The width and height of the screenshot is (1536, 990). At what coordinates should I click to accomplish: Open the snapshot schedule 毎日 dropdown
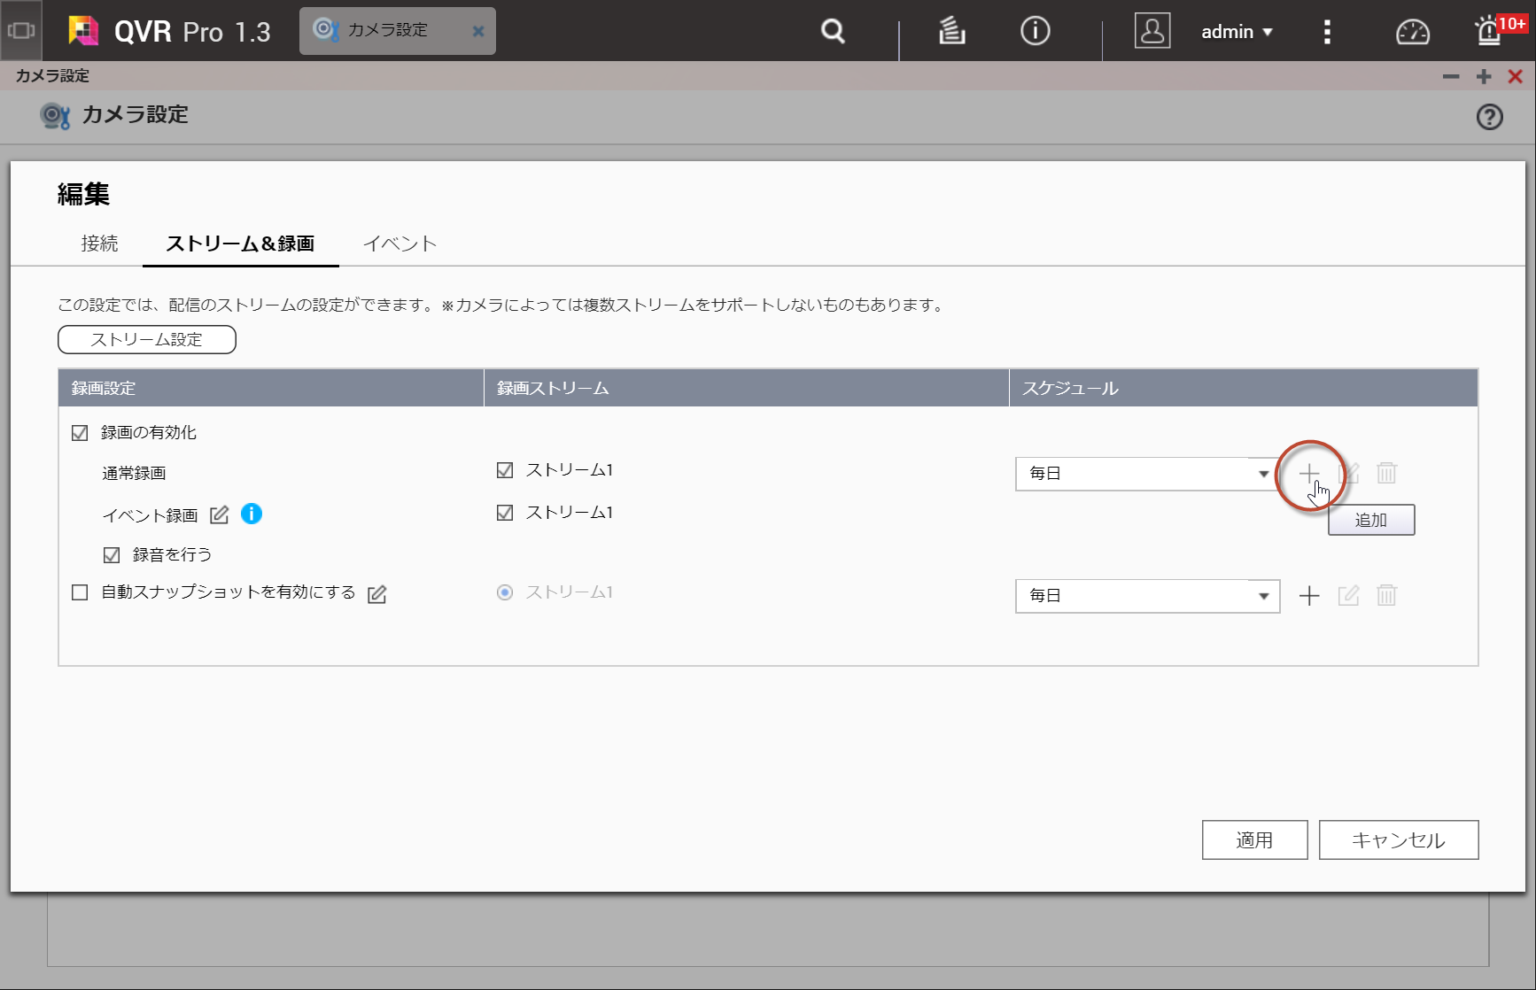click(1147, 596)
